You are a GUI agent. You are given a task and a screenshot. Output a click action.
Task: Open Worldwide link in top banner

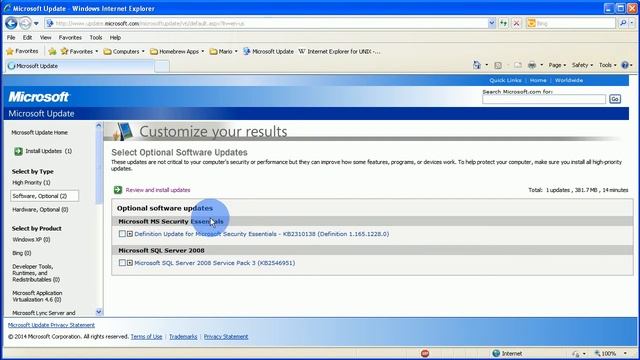coord(569,80)
